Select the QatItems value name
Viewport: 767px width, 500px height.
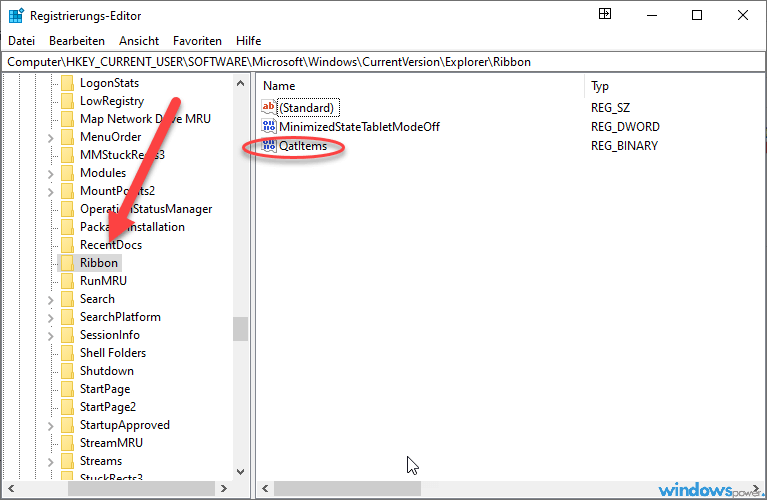click(x=303, y=146)
